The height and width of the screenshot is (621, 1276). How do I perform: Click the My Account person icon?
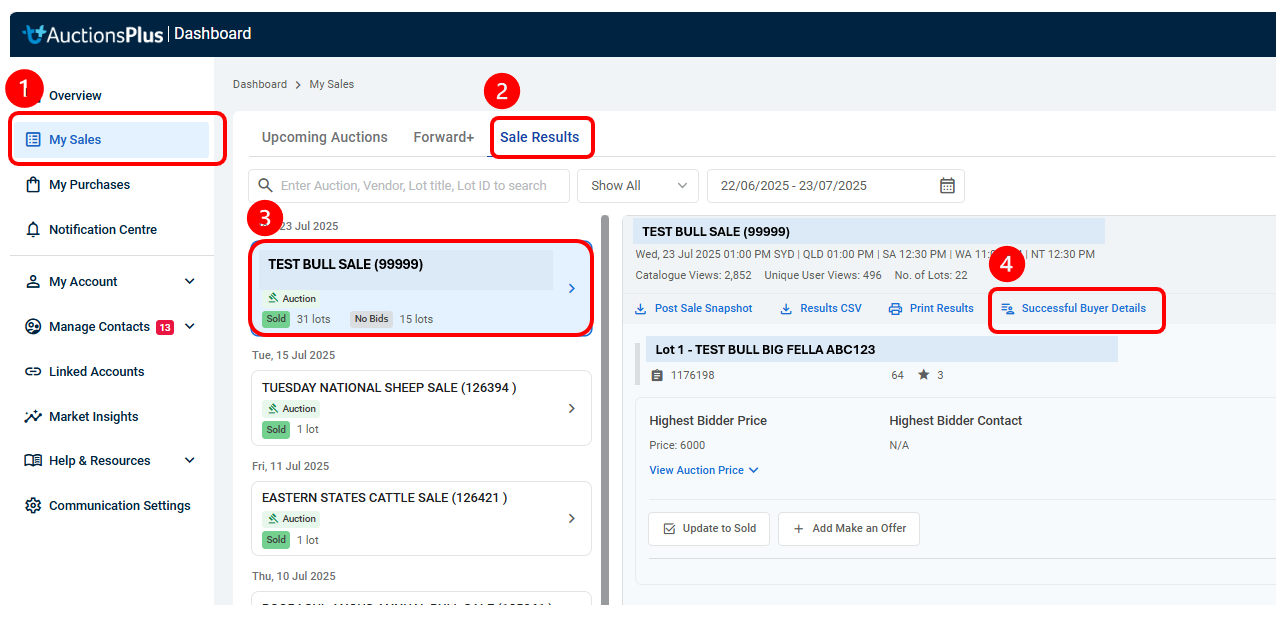click(x=33, y=282)
